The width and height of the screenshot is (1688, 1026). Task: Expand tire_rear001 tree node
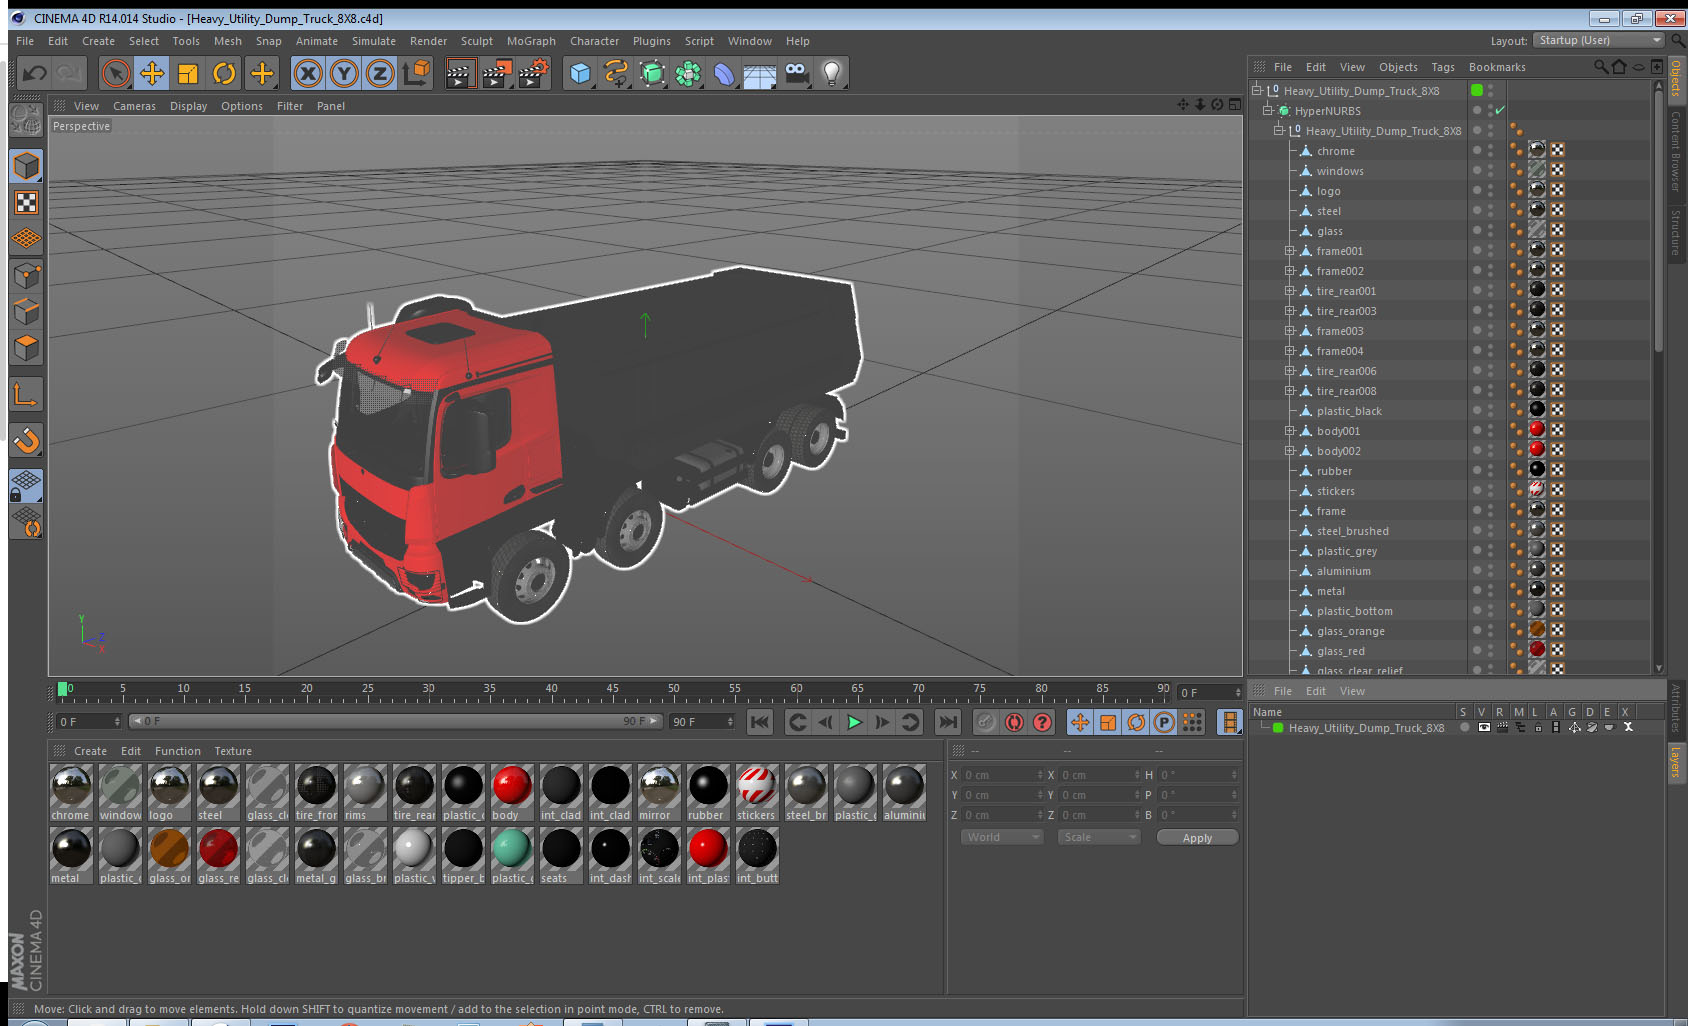pyautogui.click(x=1290, y=291)
